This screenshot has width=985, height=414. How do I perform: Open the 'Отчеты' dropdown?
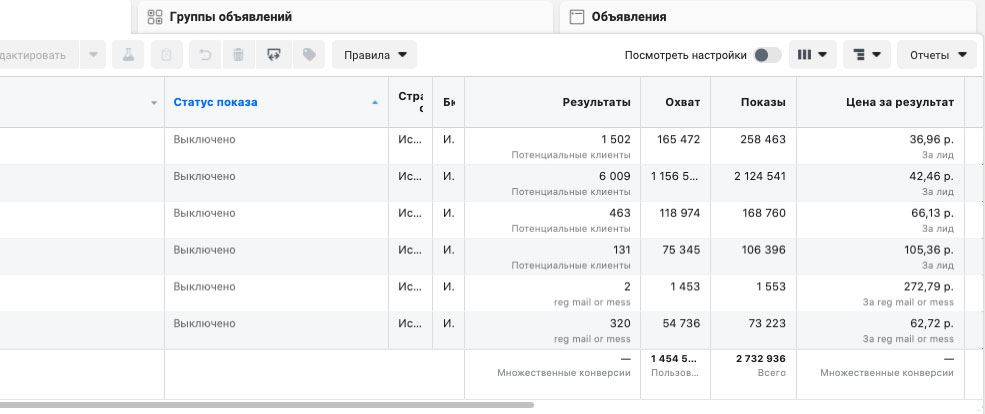tap(936, 55)
